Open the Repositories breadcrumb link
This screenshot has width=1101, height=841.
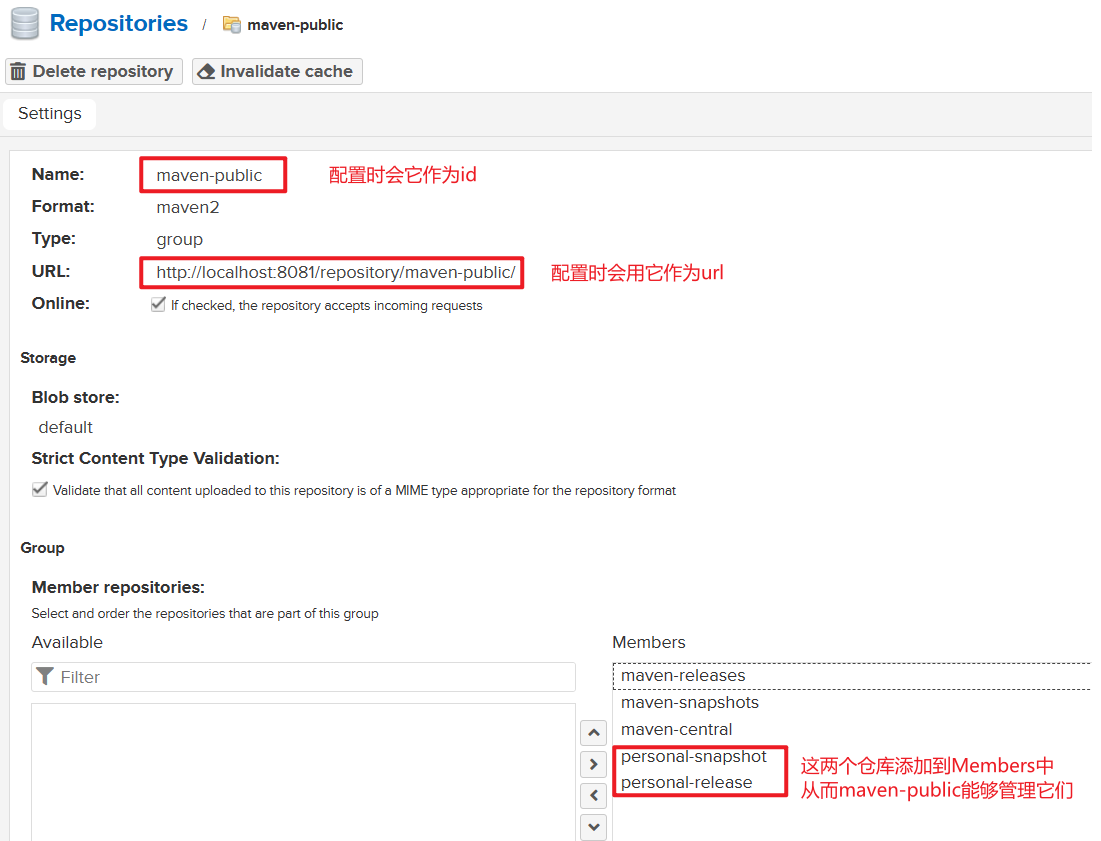(119, 23)
